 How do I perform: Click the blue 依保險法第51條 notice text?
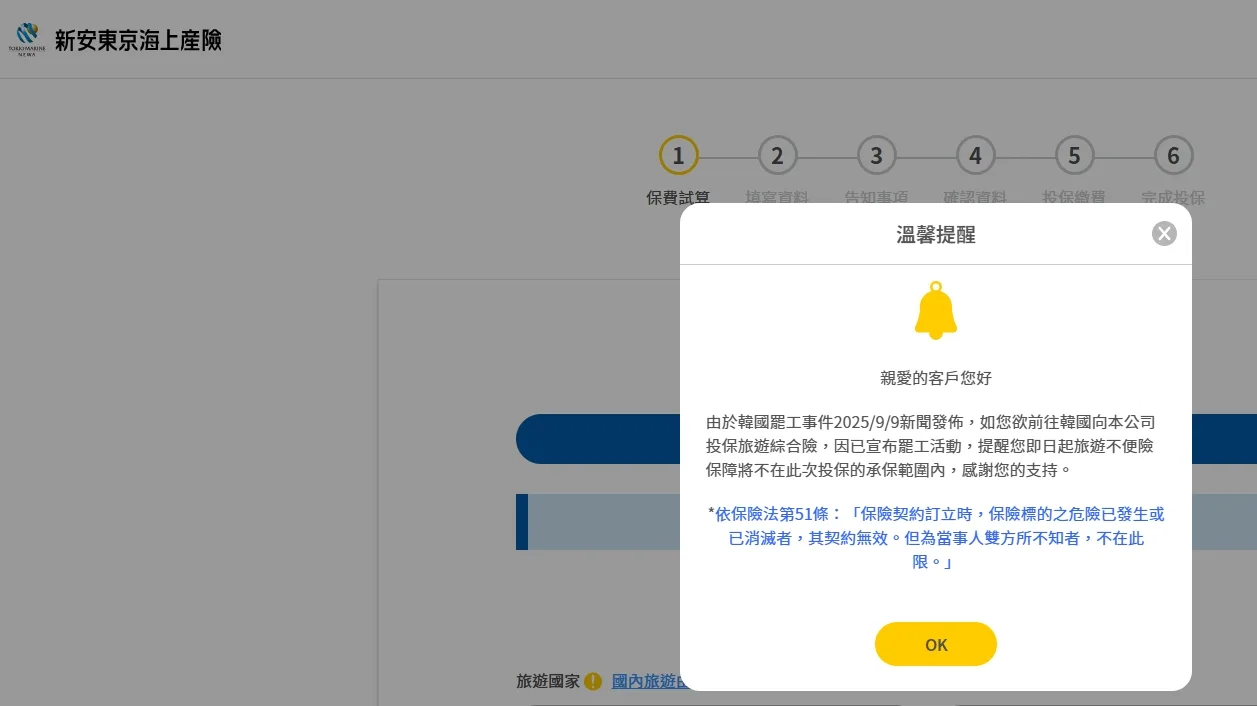(936, 538)
